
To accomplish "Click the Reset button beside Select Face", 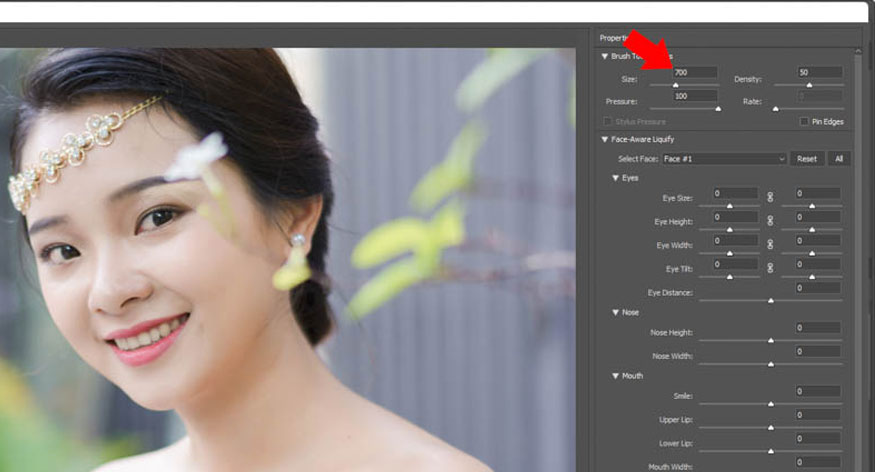I will (x=806, y=159).
